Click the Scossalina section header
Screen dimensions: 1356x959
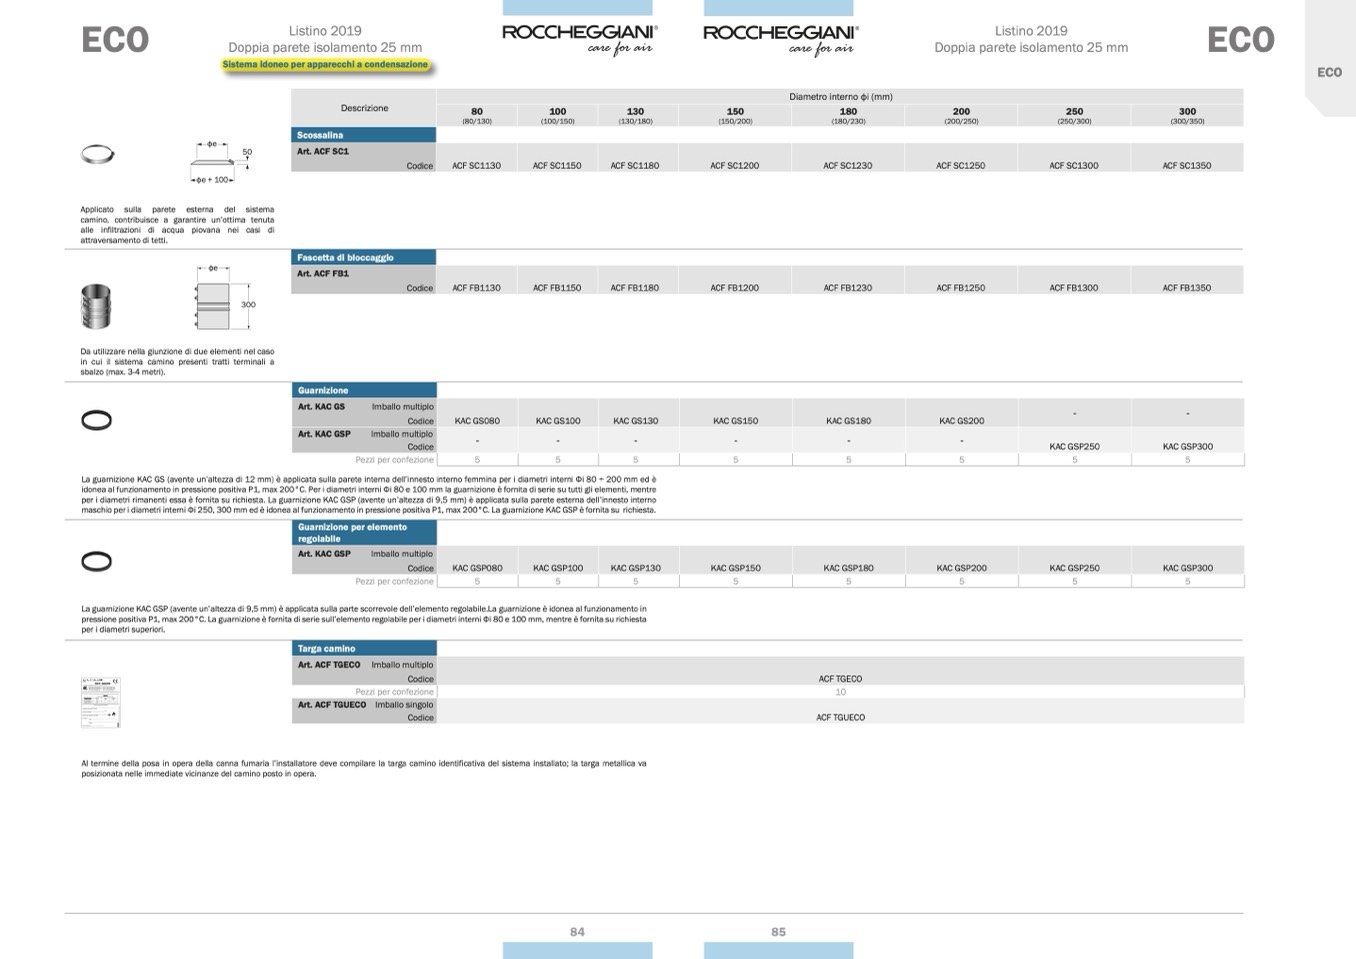coord(363,135)
